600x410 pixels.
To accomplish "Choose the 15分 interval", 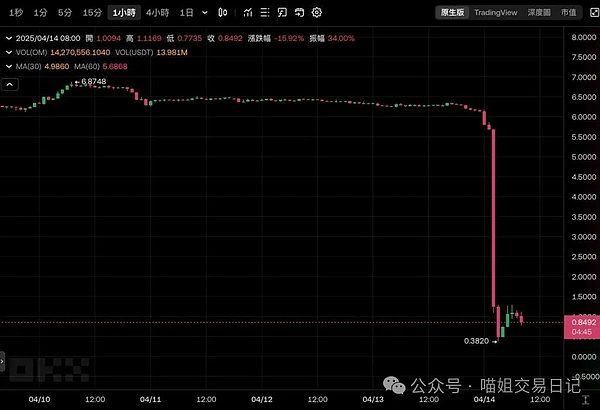I will pyautogui.click(x=92, y=13).
